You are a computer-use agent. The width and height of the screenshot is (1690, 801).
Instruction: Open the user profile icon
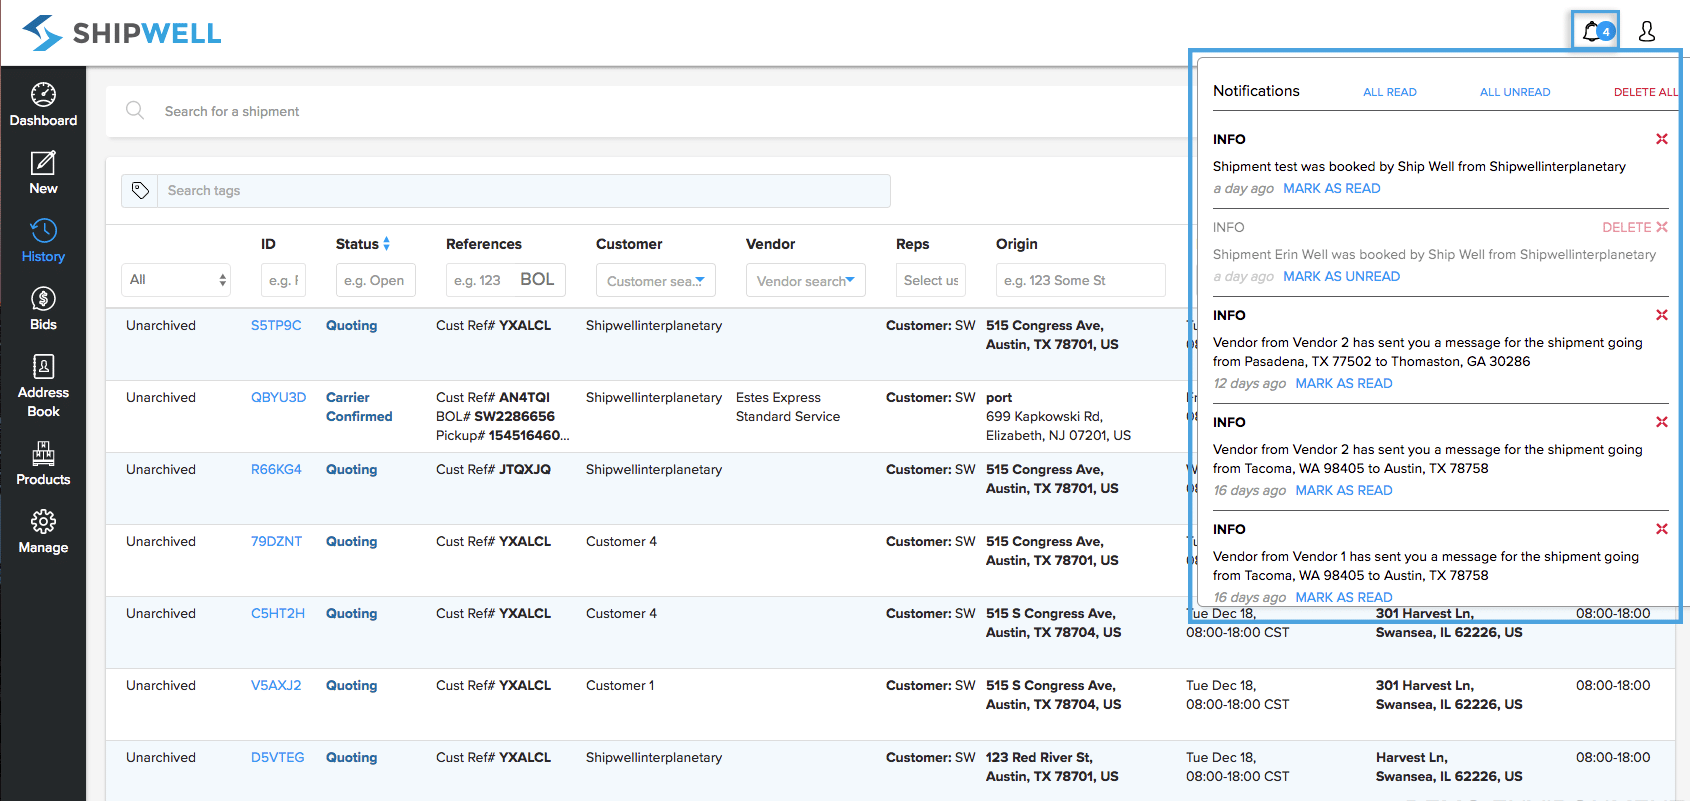(1647, 32)
